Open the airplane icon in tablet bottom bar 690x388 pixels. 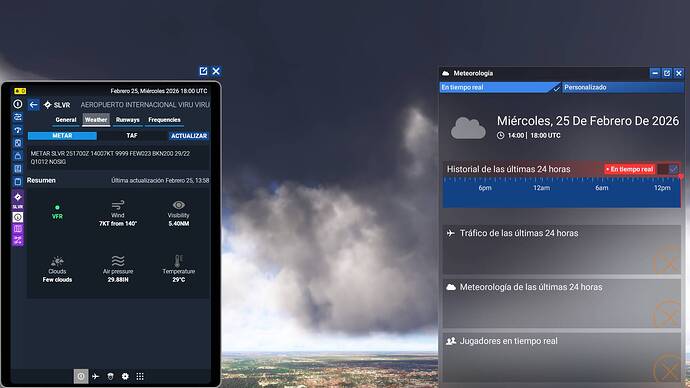click(x=95, y=376)
